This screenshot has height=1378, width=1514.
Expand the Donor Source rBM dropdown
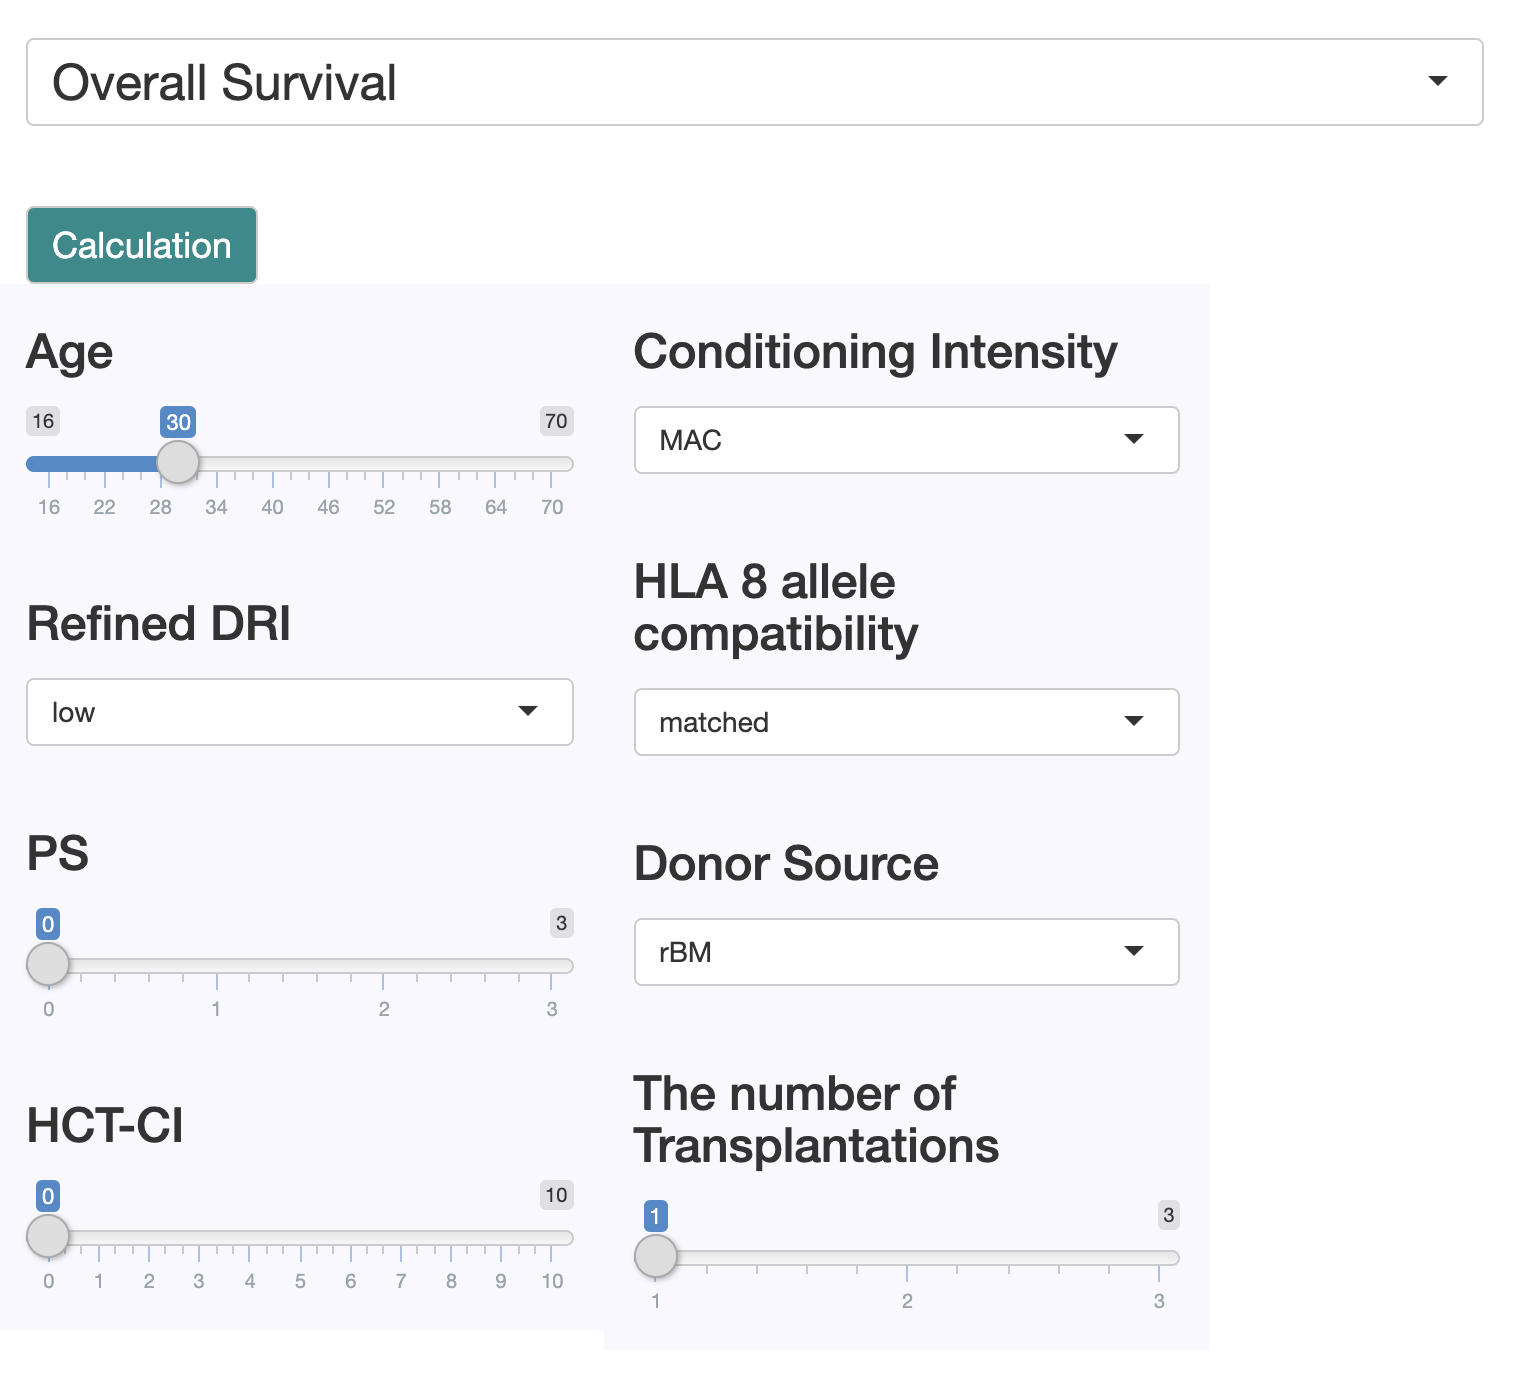click(x=906, y=952)
